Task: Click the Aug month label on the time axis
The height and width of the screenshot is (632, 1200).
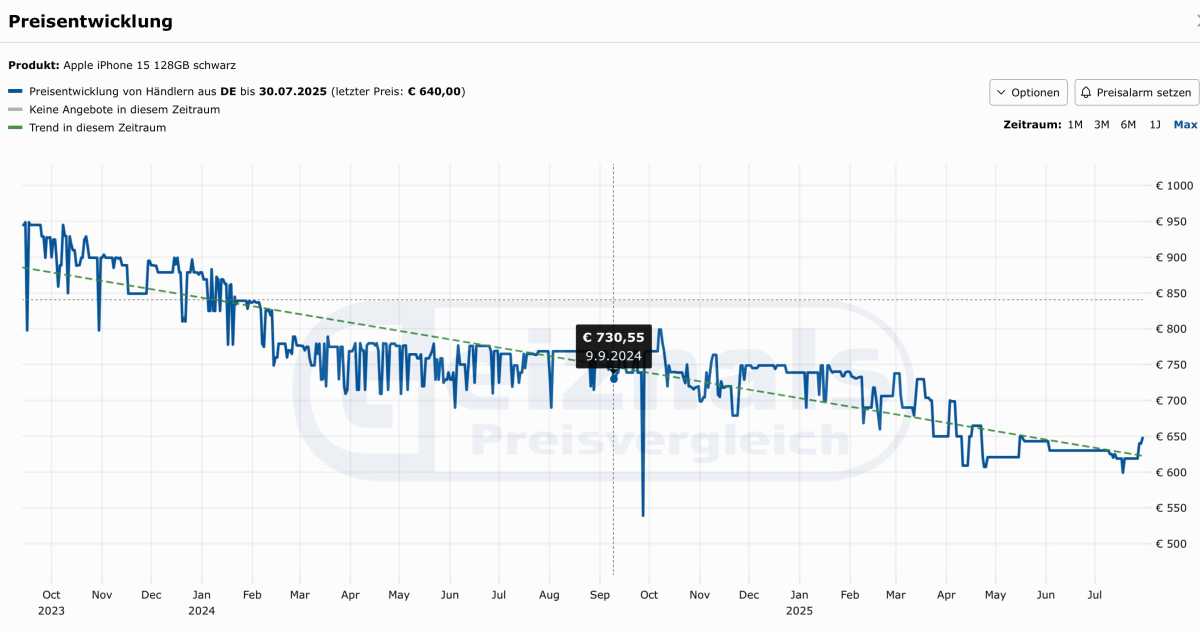Action: point(549,595)
